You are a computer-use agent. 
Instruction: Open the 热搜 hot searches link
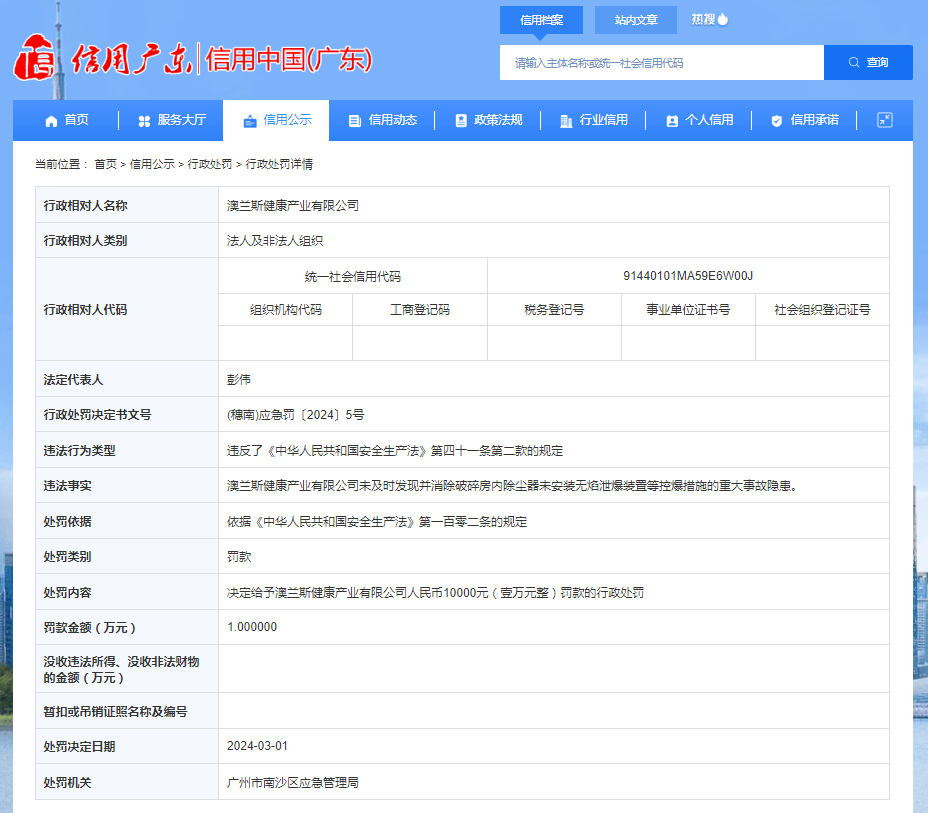[710, 20]
